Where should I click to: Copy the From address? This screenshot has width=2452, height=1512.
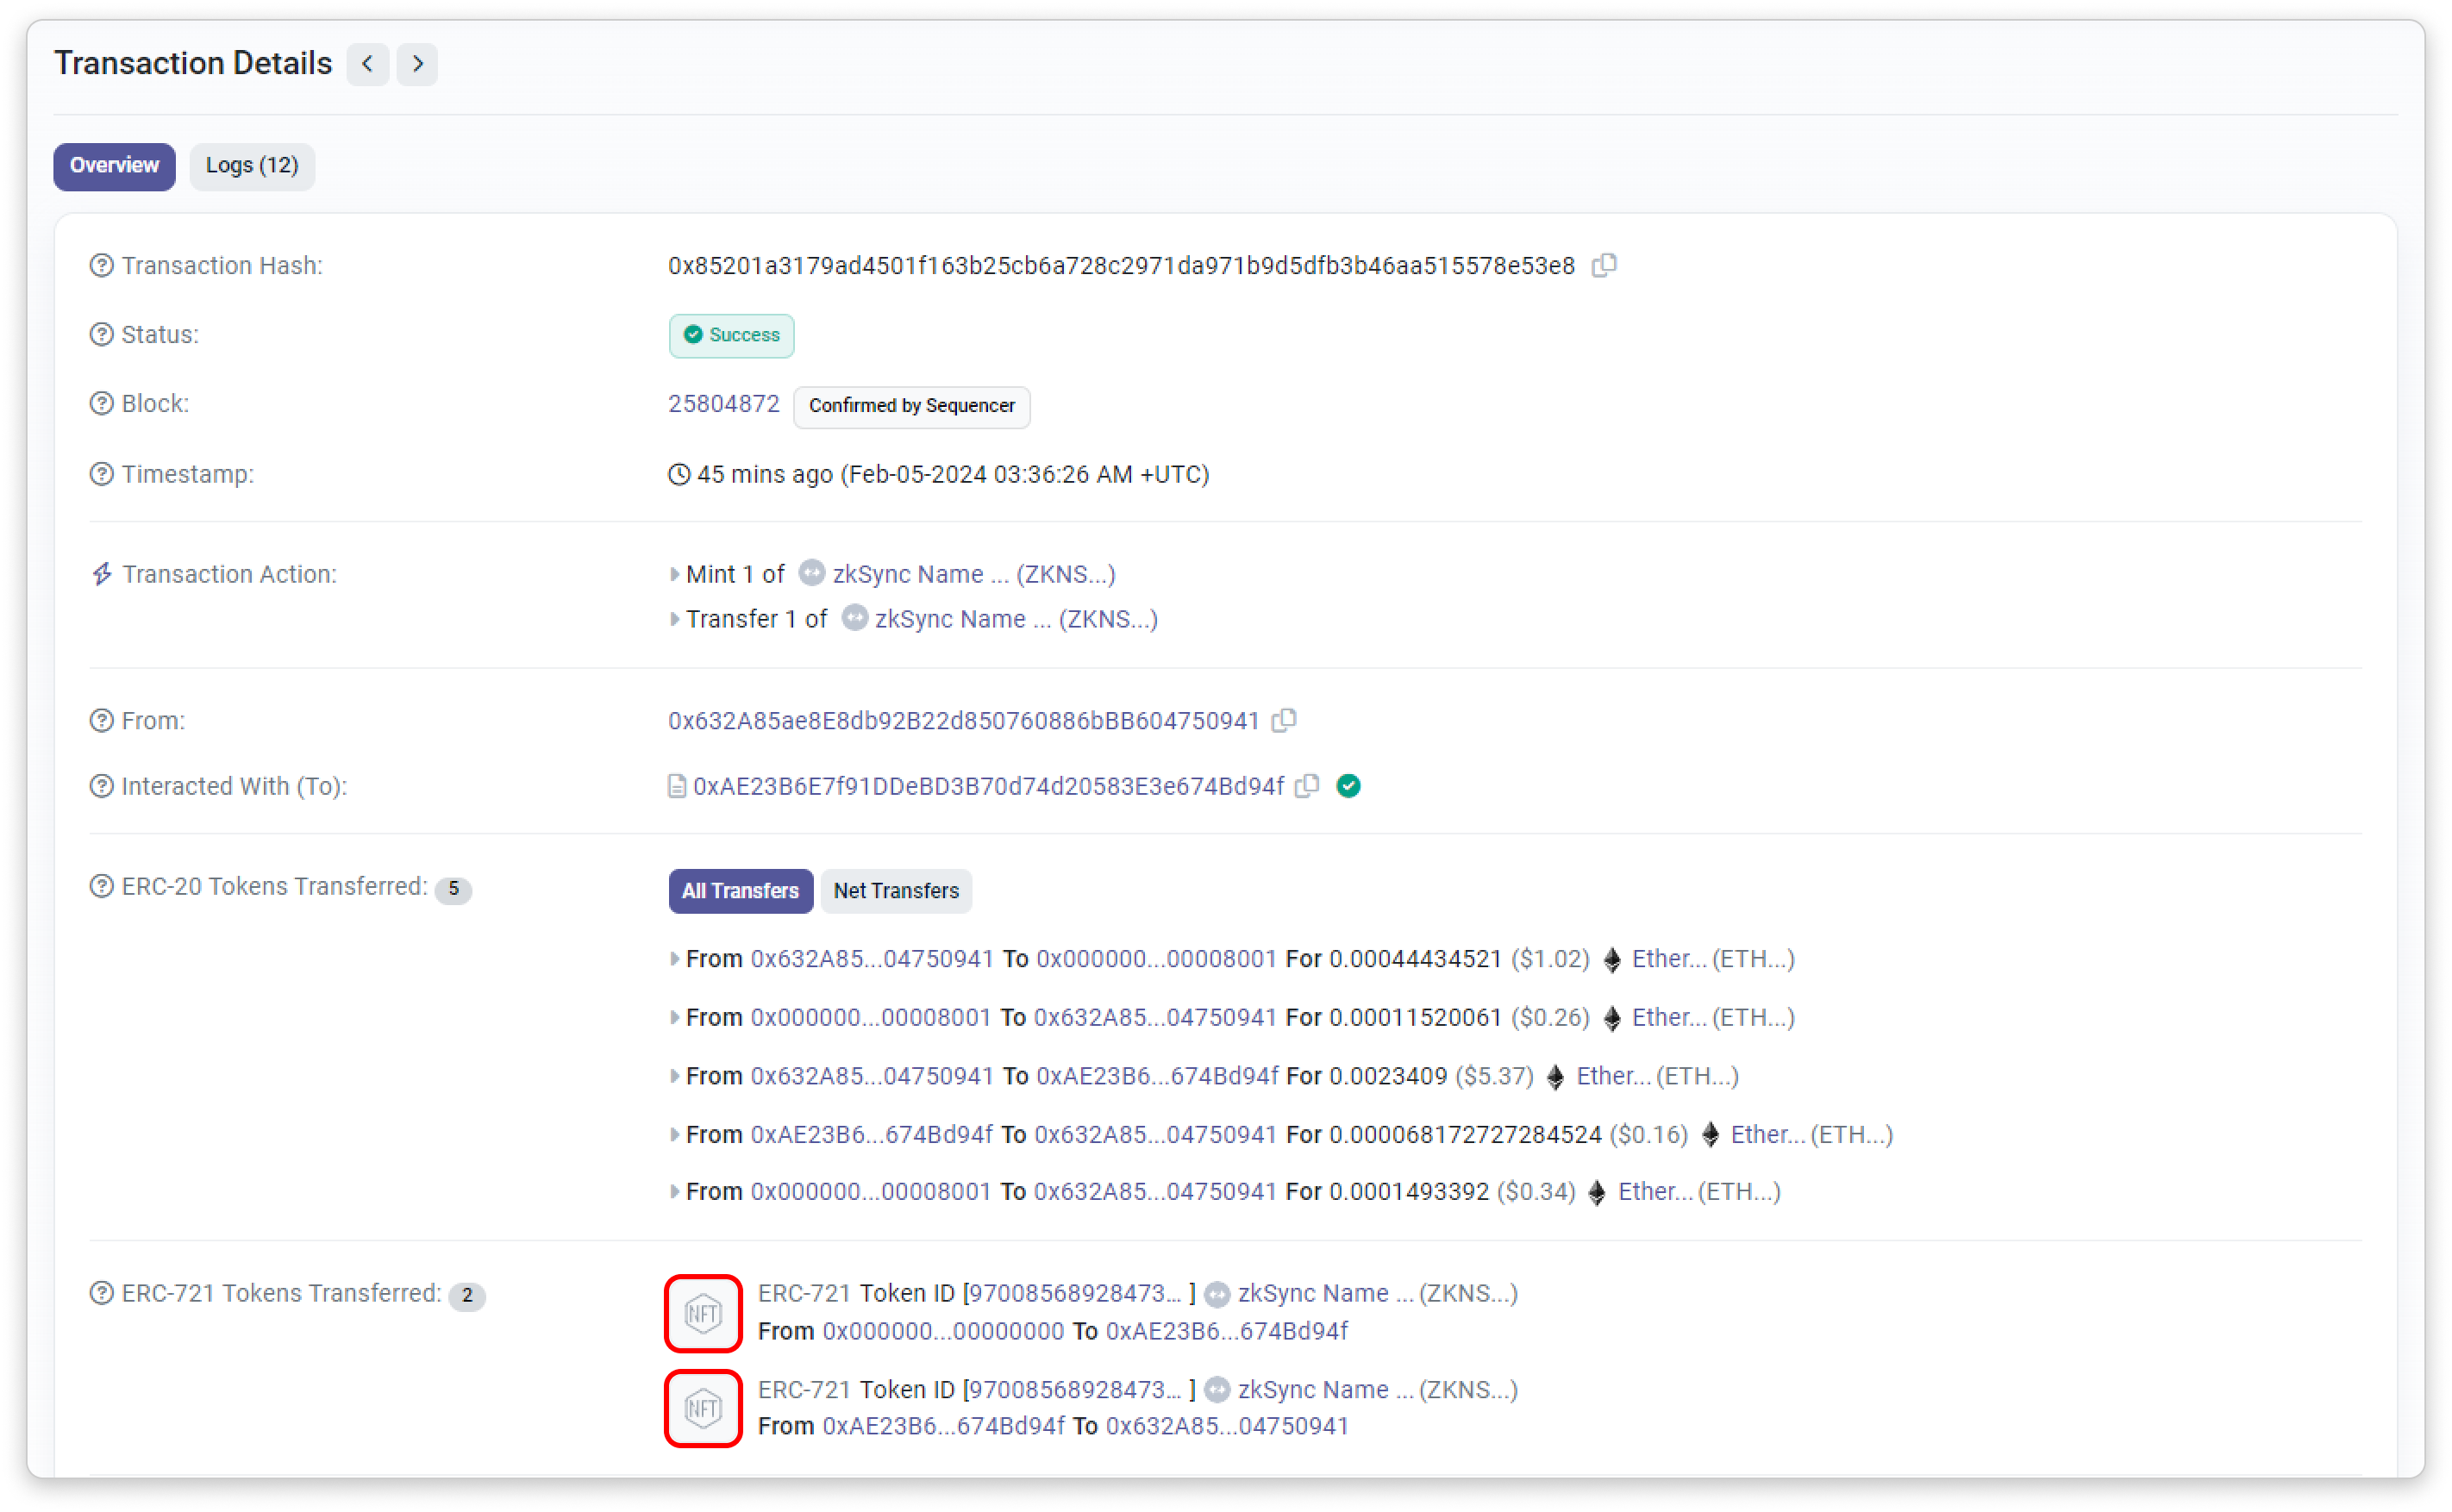[x=1284, y=720]
